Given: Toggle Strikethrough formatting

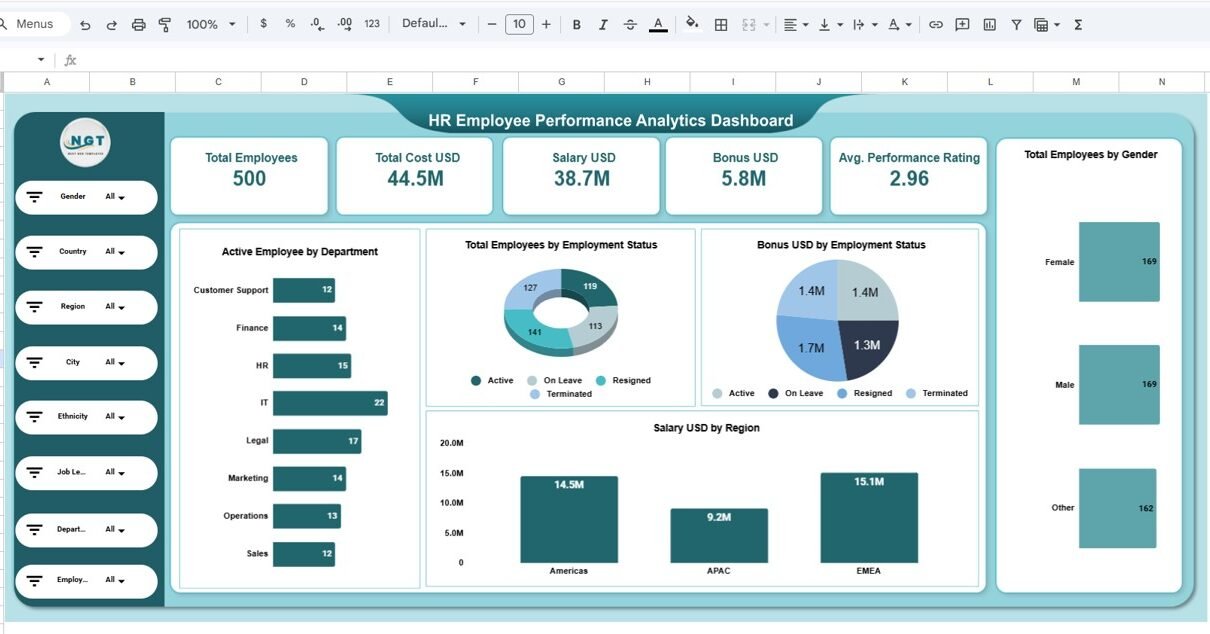Looking at the screenshot, I should tap(630, 24).
